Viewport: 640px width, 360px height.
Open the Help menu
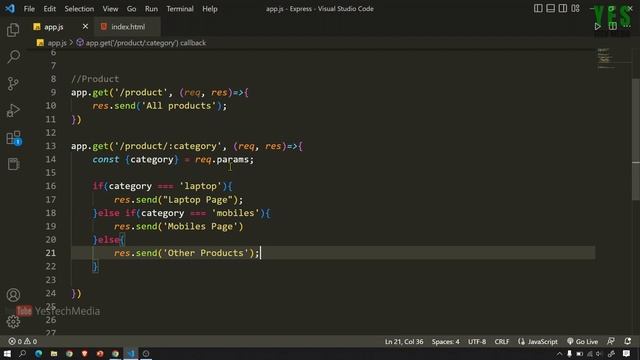(209, 9)
